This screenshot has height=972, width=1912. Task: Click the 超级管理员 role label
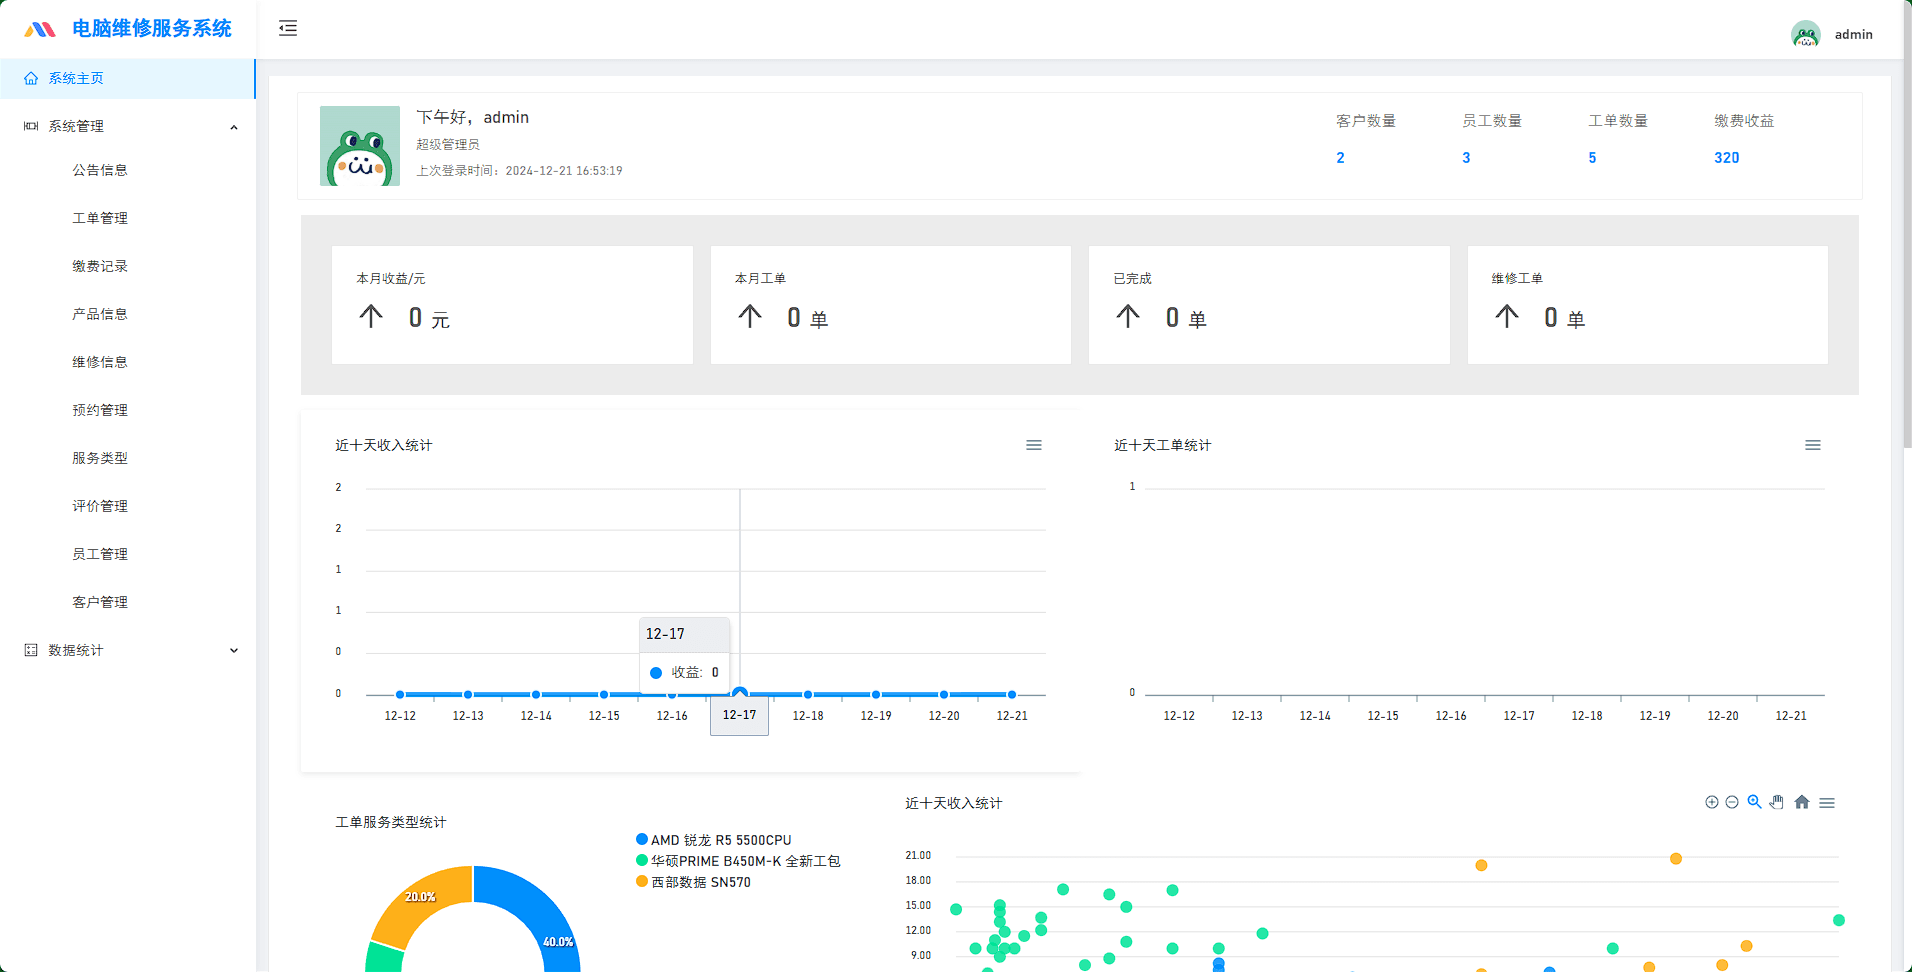pyautogui.click(x=448, y=144)
